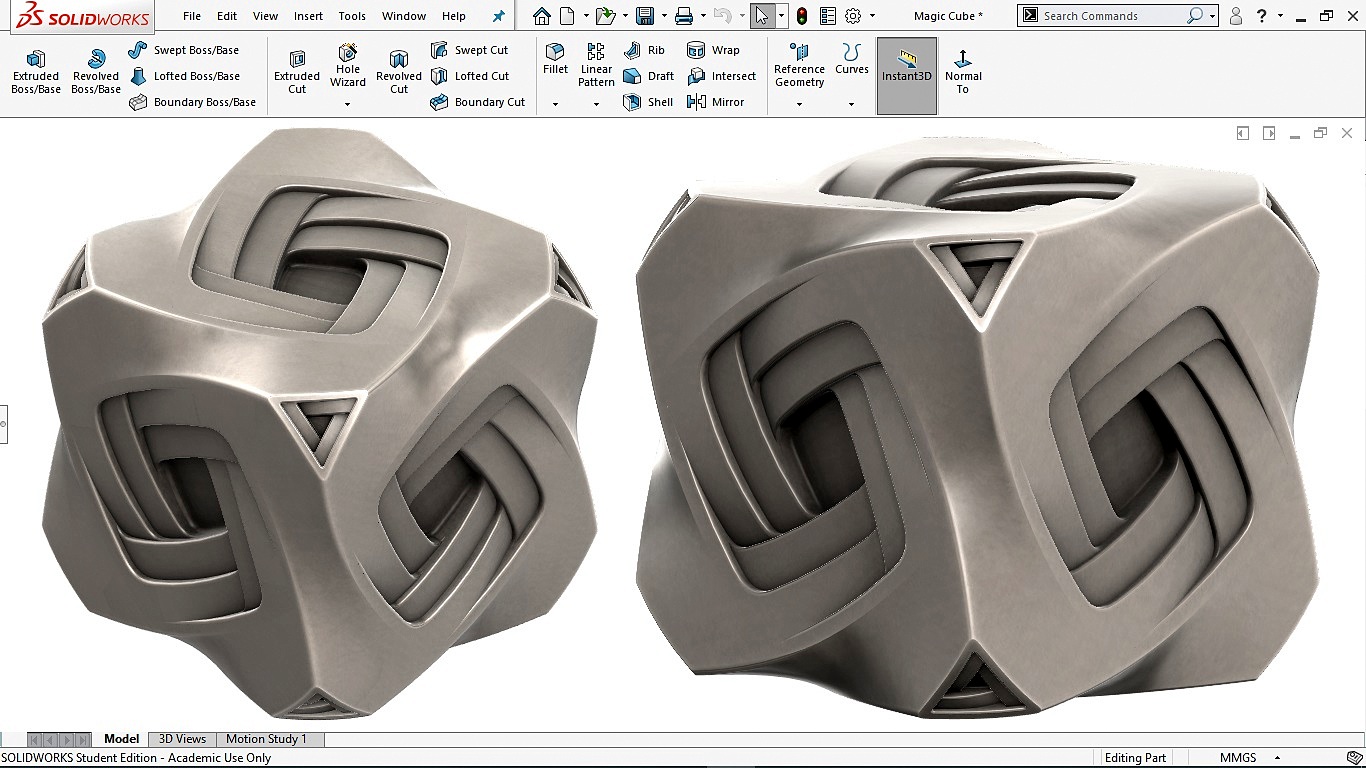Select the Revolved Boss/Base tool
The height and width of the screenshot is (768, 1366).
[96, 72]
